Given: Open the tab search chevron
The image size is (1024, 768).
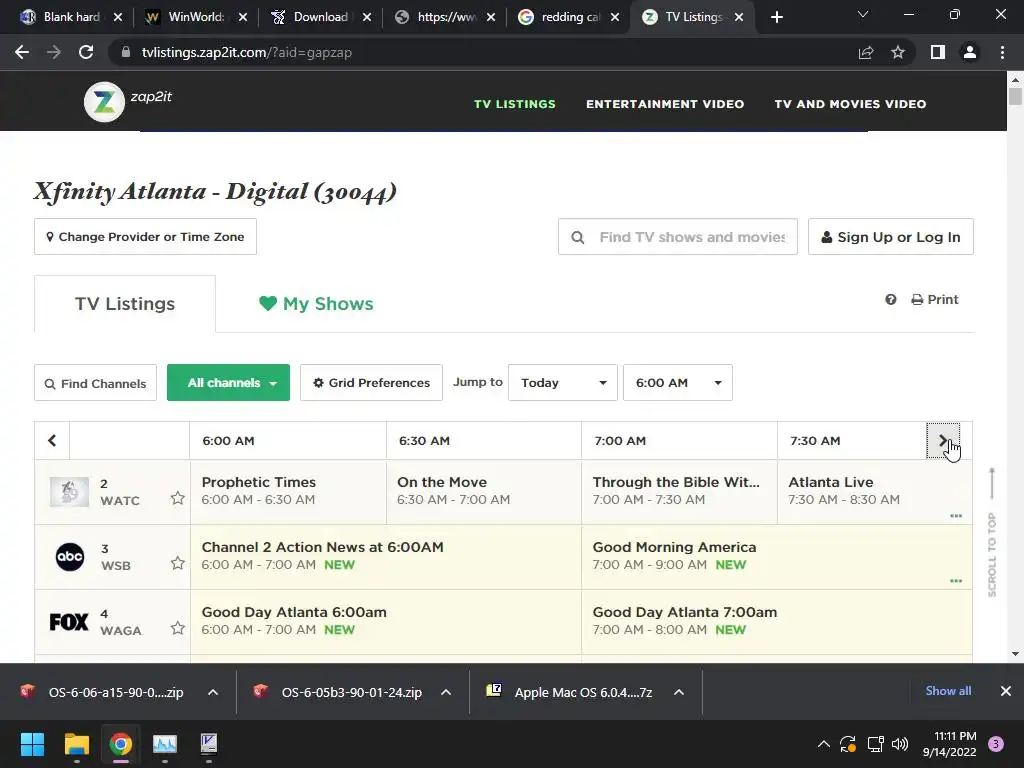Looking at the screenshot, I should coord(863,14).
